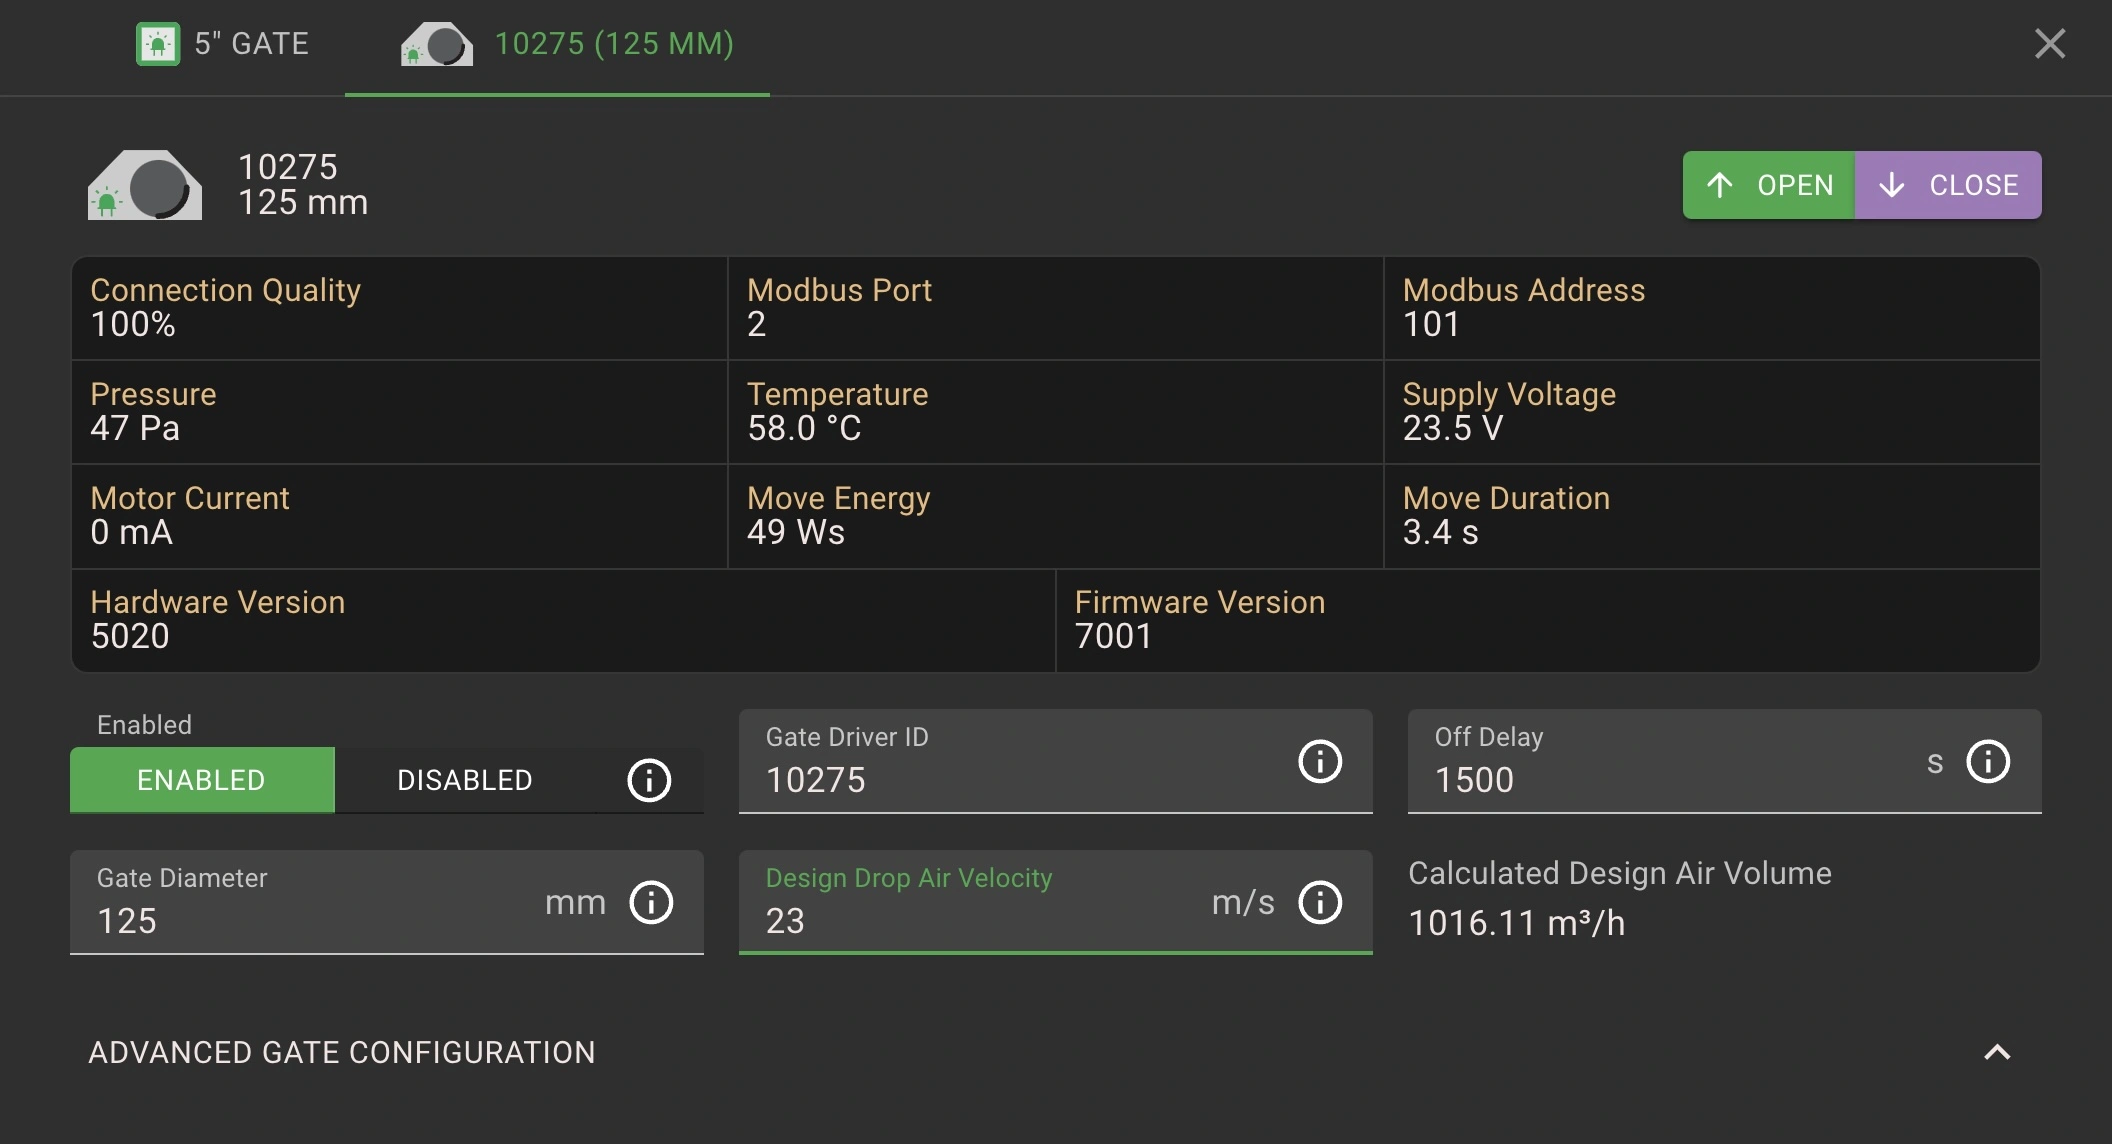Click the gate icon in the 10275 tab
2112x1144 pixels.
click(437, 45)
